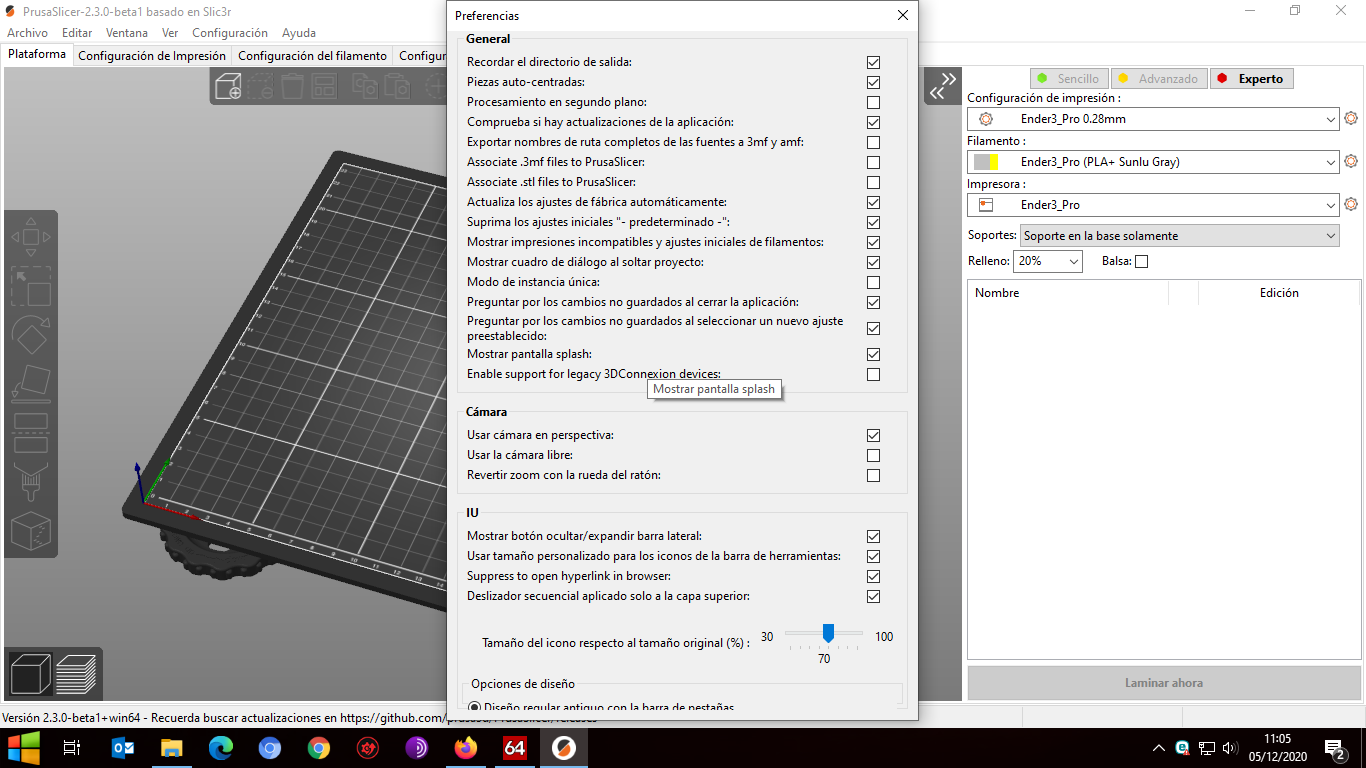Viewport: 1366px width, 768px height.
Task: Switch to the Configuración de Impresión tab
Action: pos(151,55)
